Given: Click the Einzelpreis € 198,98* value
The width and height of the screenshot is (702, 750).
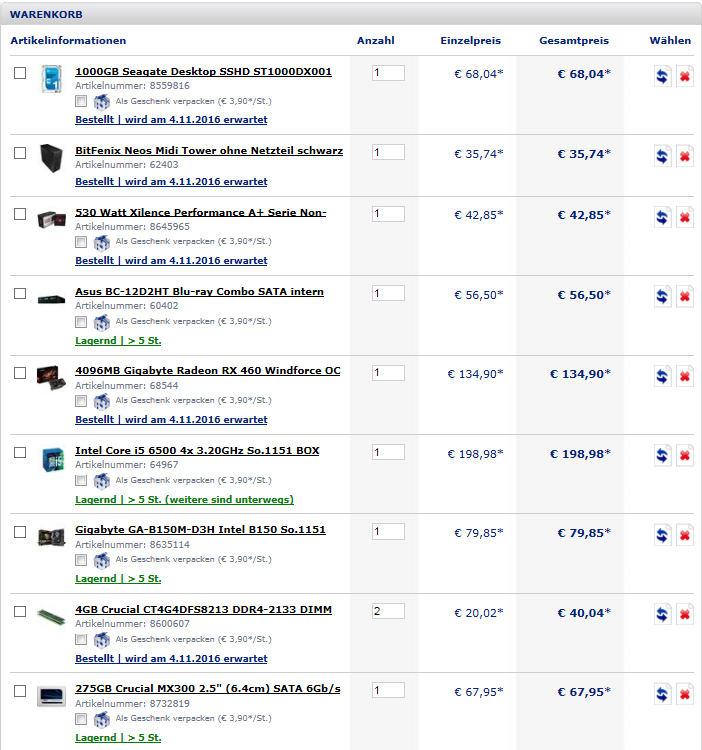Looking at the screenshot, I should point(475,453).
